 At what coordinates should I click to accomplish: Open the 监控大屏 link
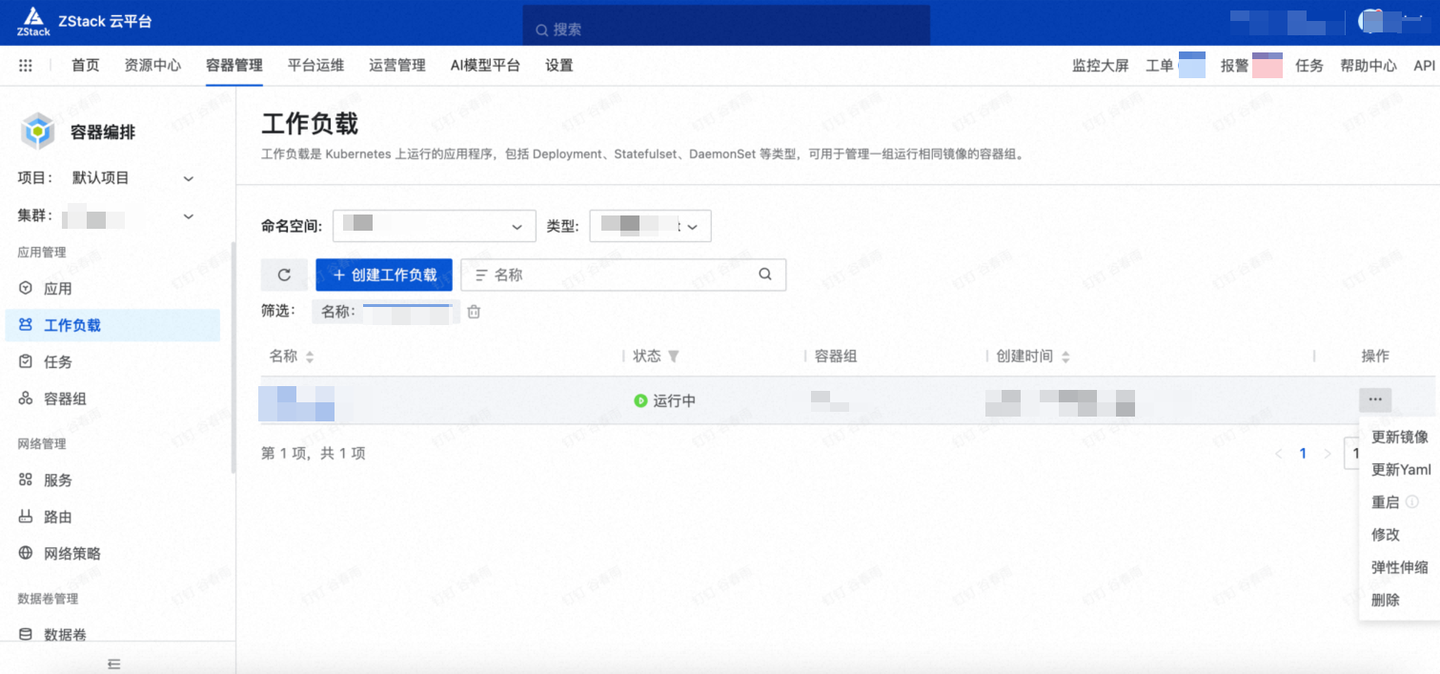pos(1100,65)
